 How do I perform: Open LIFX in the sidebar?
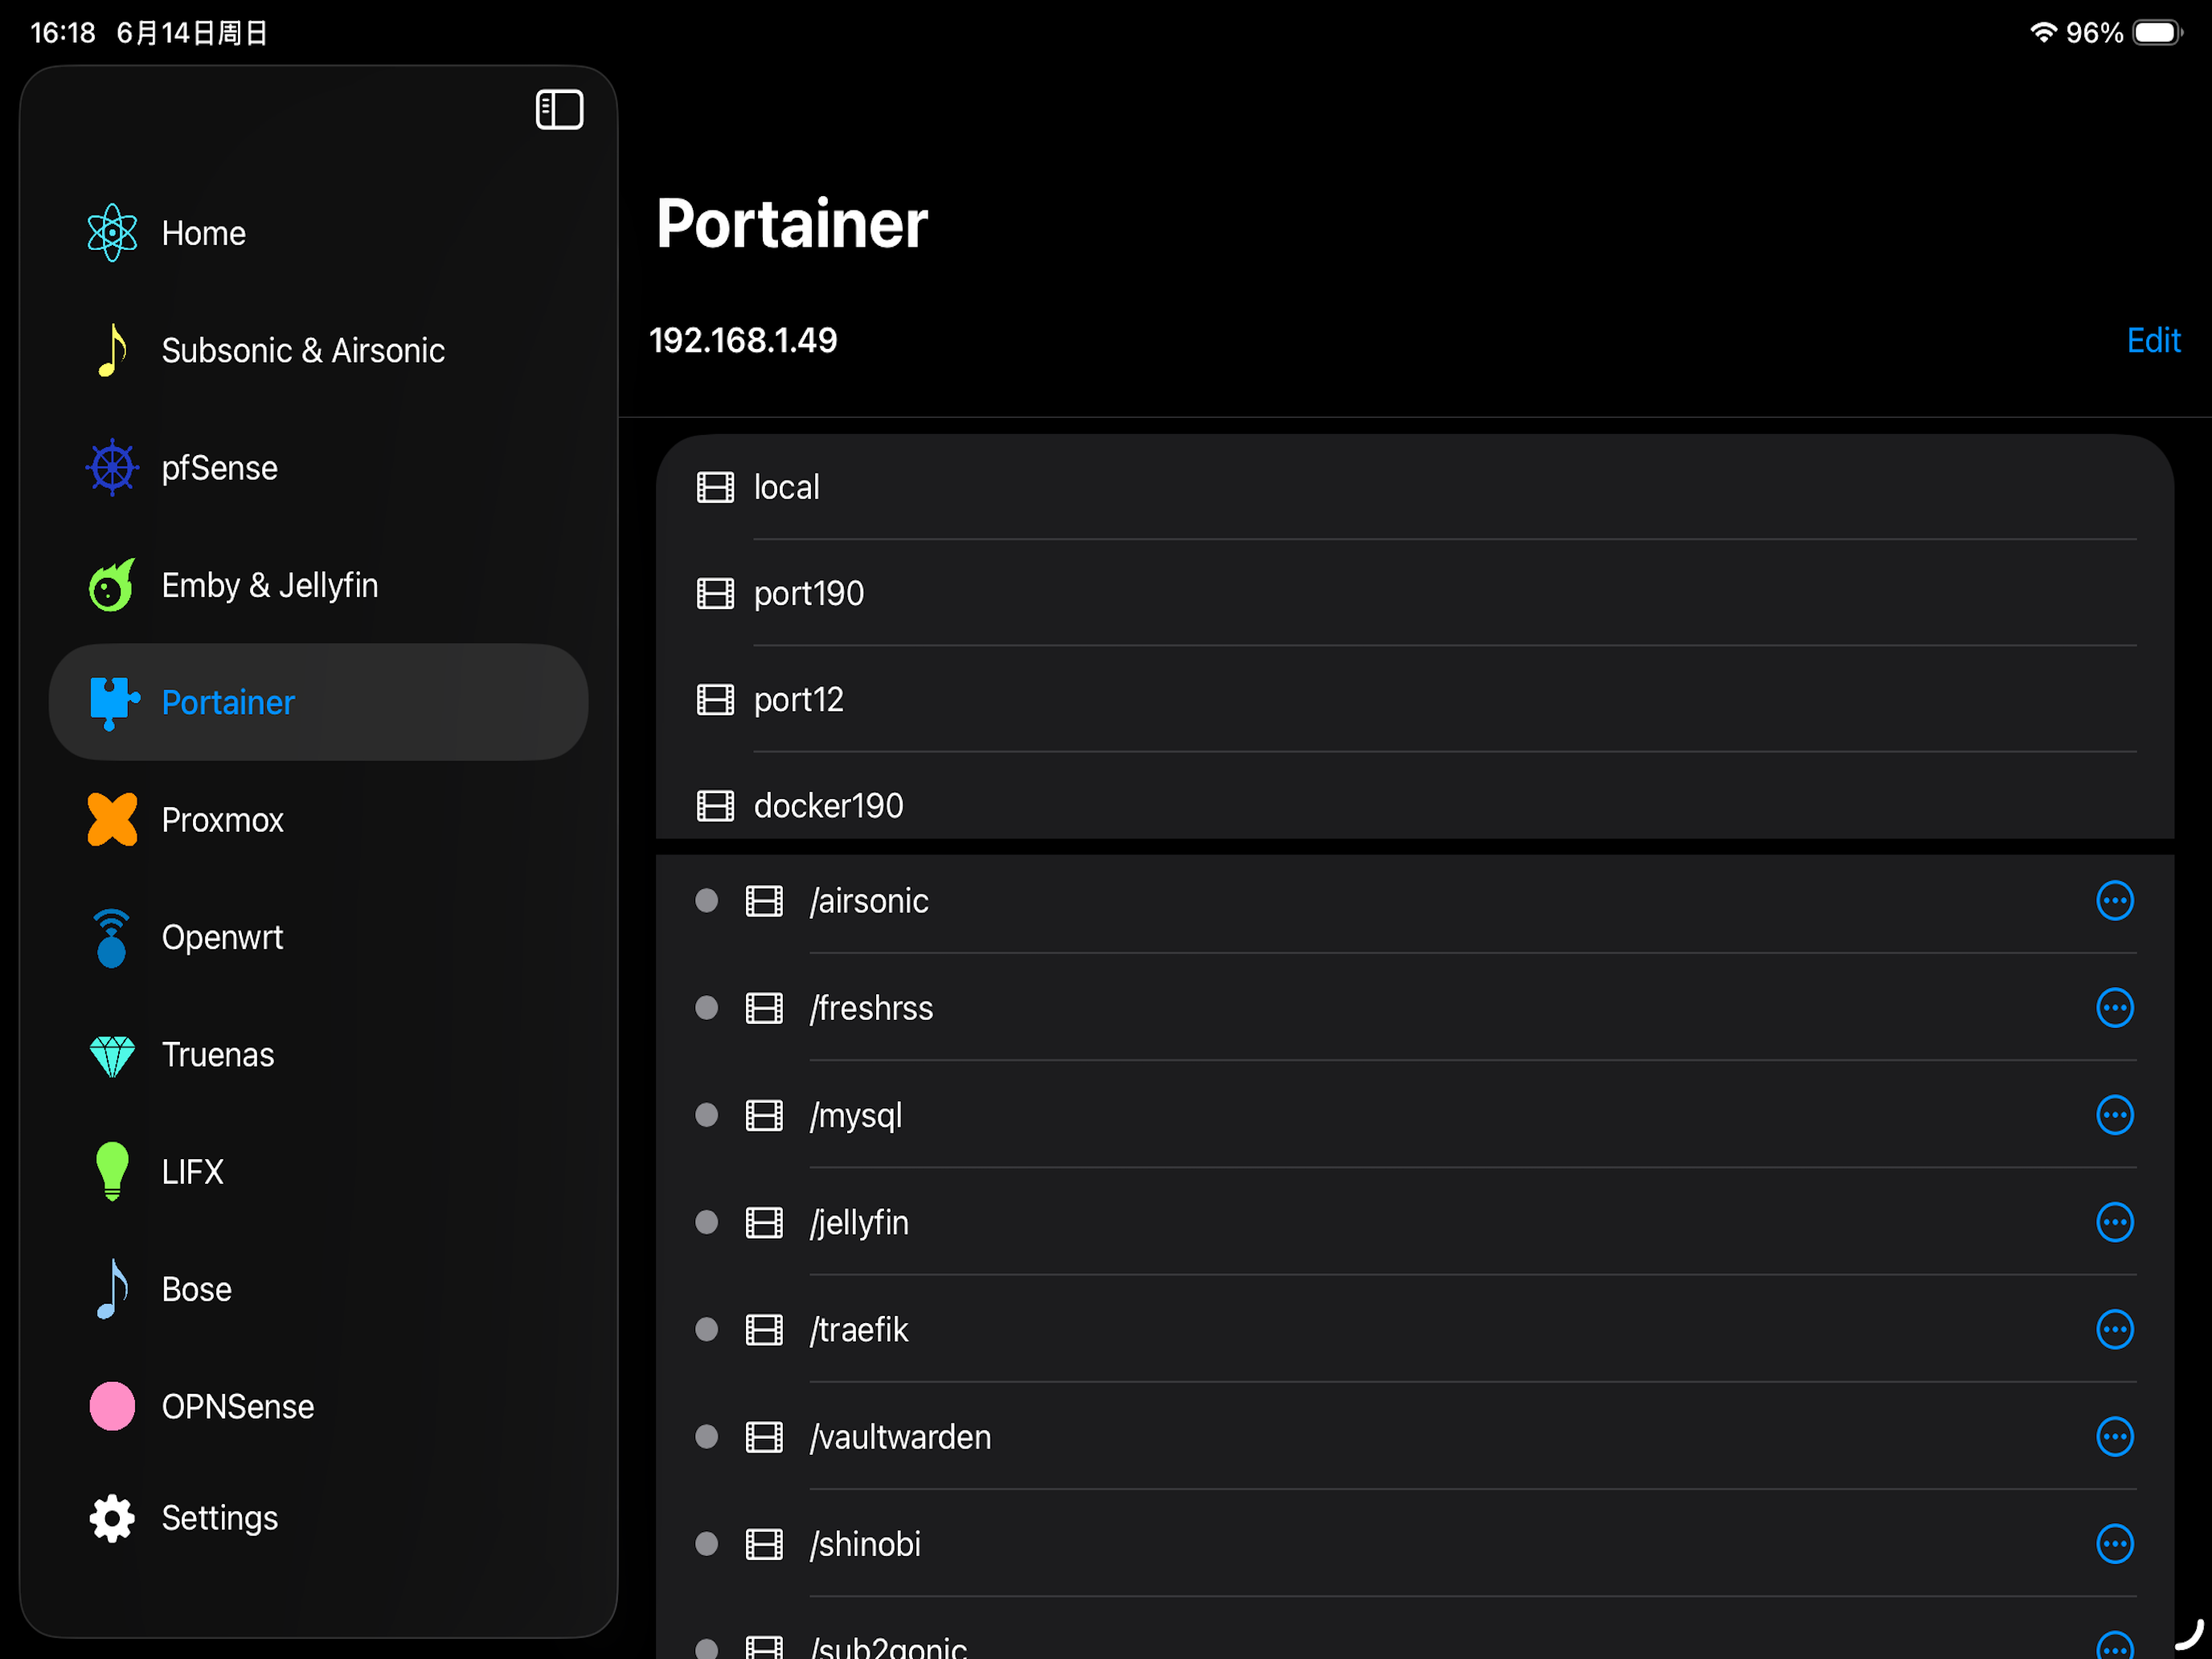pyautogui.click(x=318, y=1172)
